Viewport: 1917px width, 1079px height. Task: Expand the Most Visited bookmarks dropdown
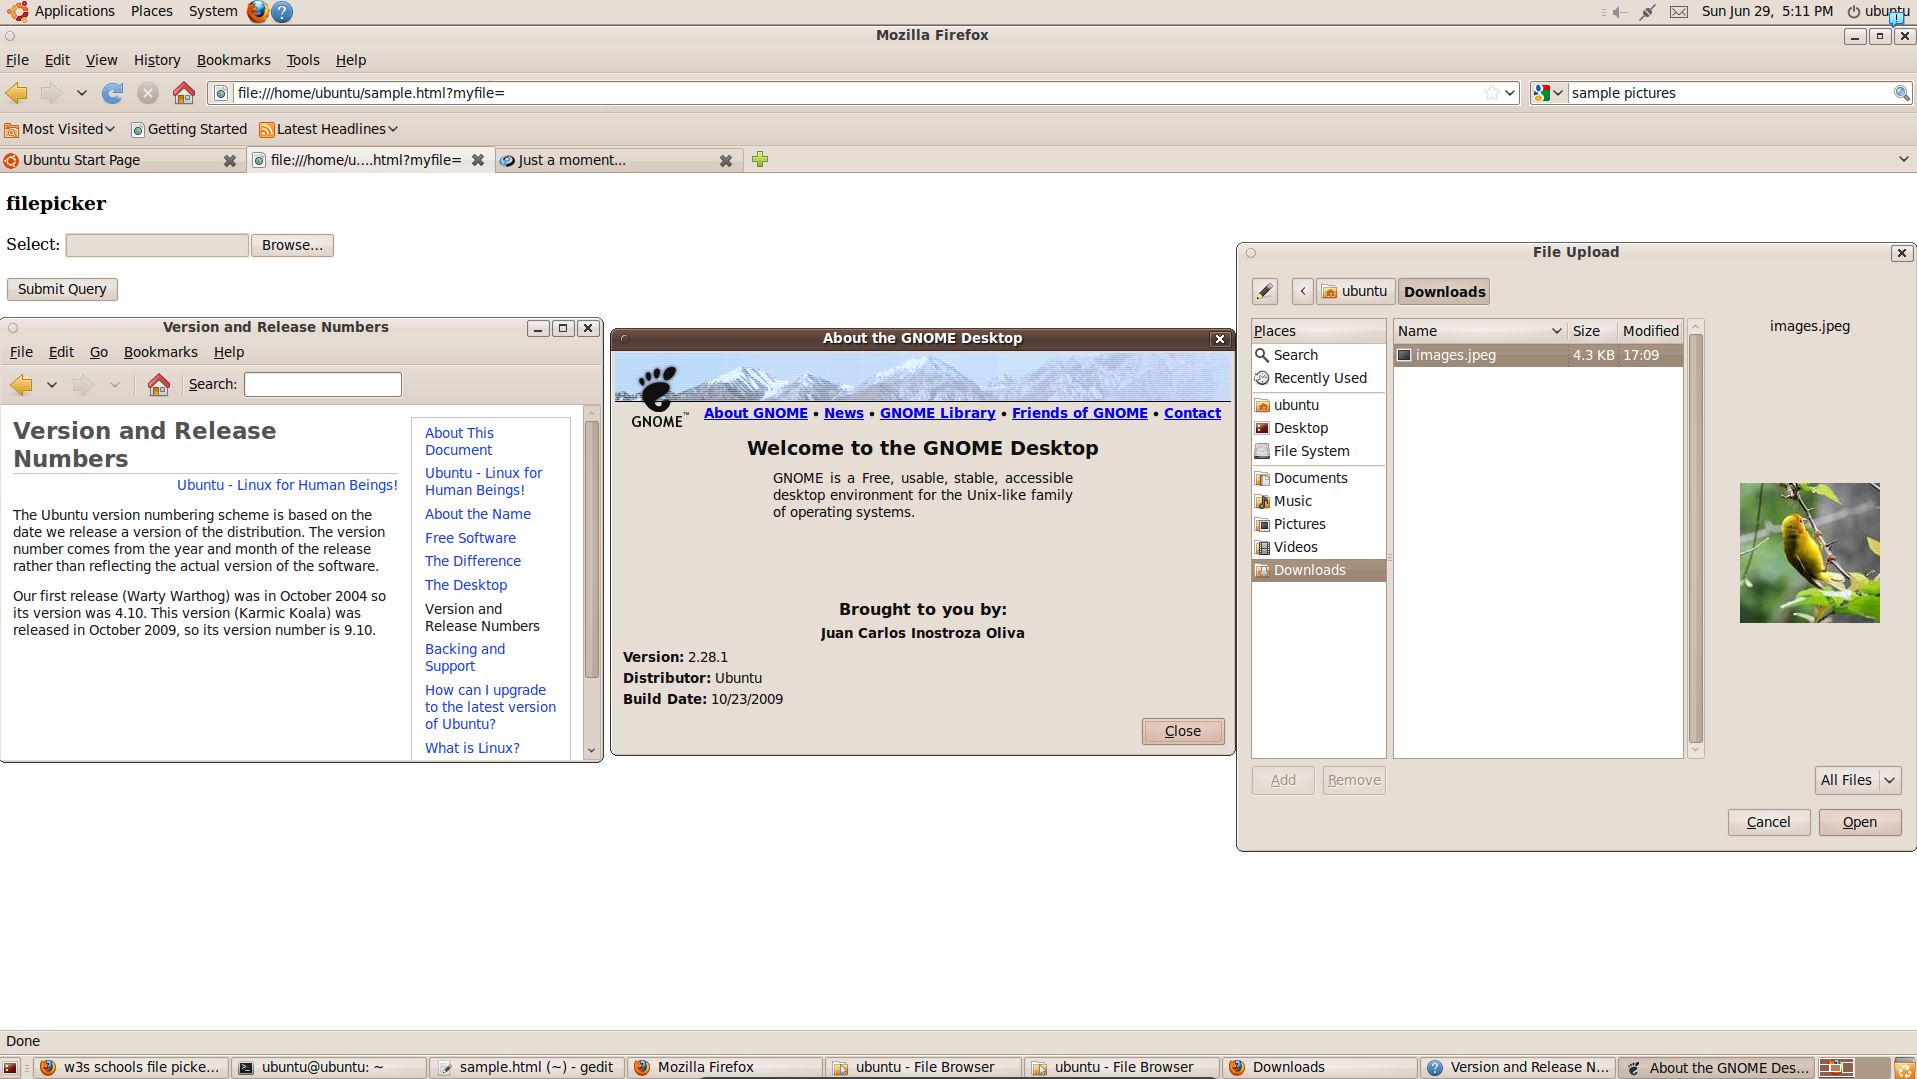pos(110,129)
